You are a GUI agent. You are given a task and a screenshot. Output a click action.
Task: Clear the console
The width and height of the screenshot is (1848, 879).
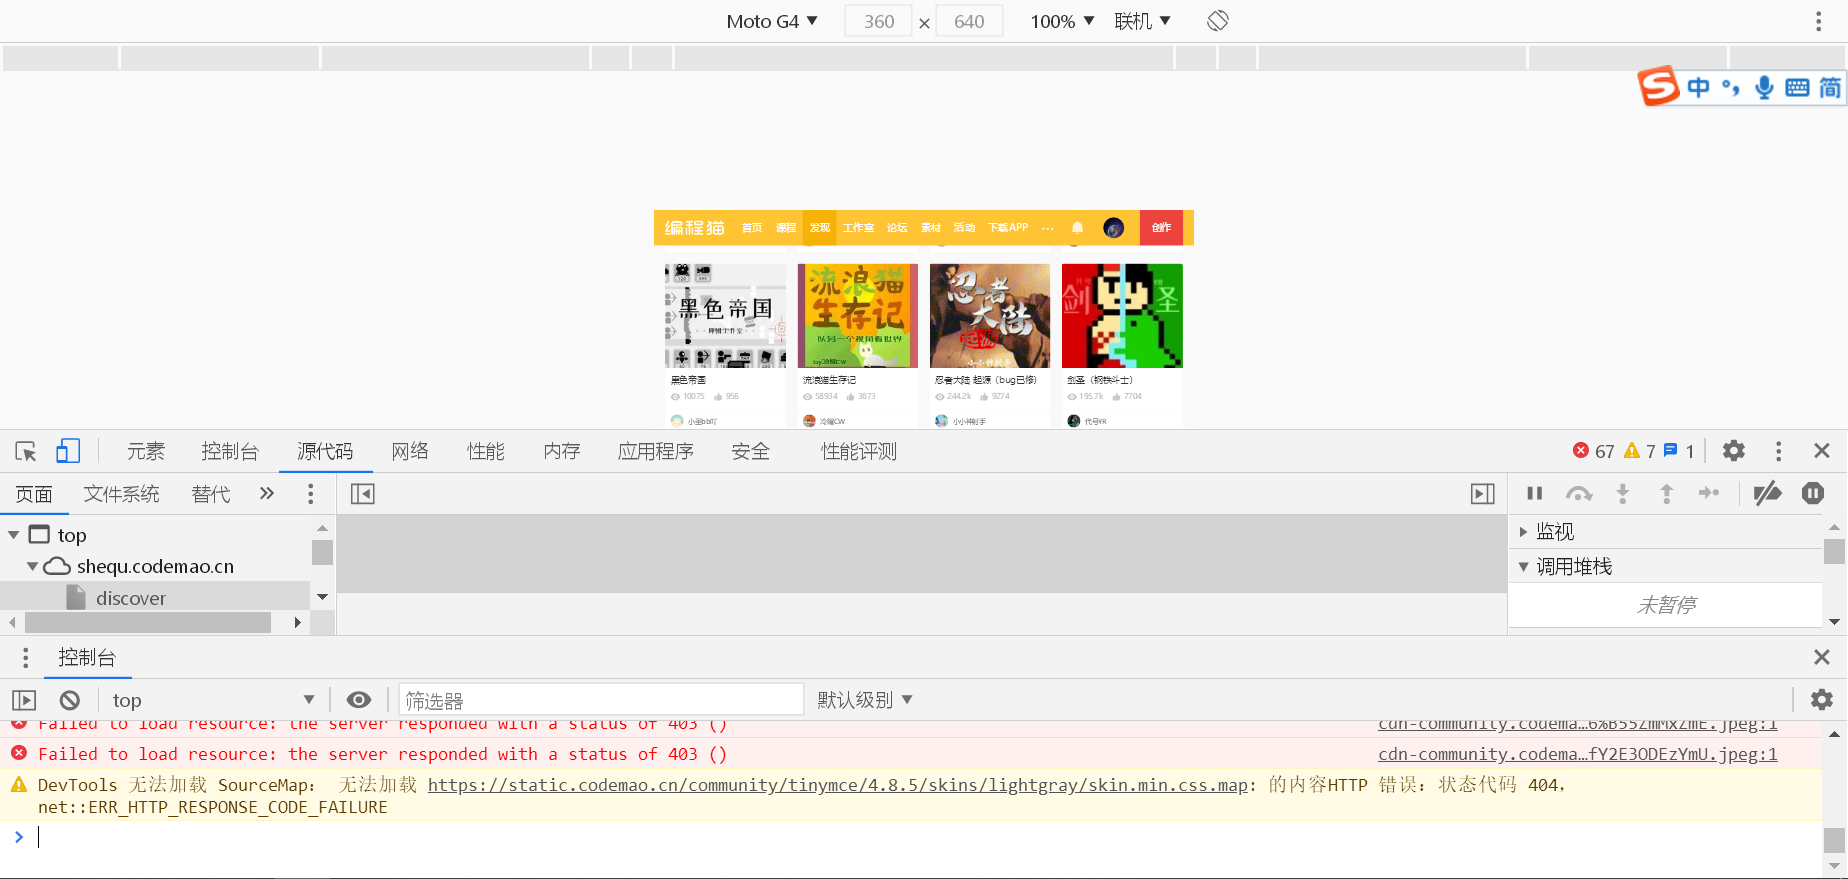point(69,700)
